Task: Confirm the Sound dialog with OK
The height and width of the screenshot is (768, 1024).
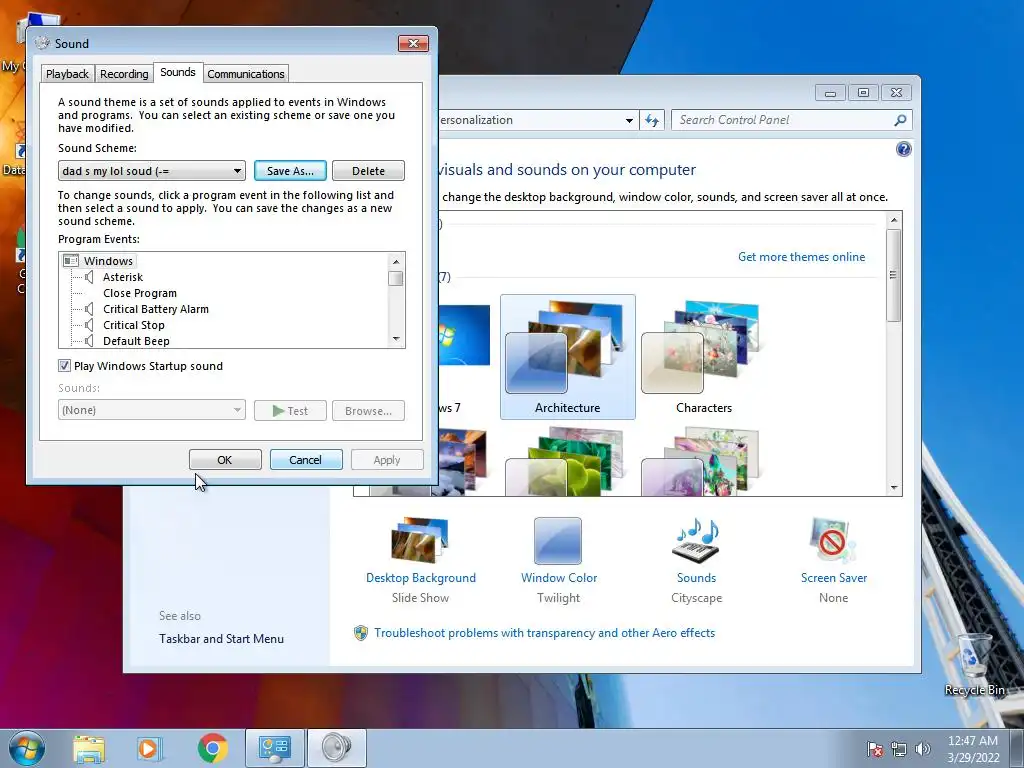Action: tap(225, 460)
